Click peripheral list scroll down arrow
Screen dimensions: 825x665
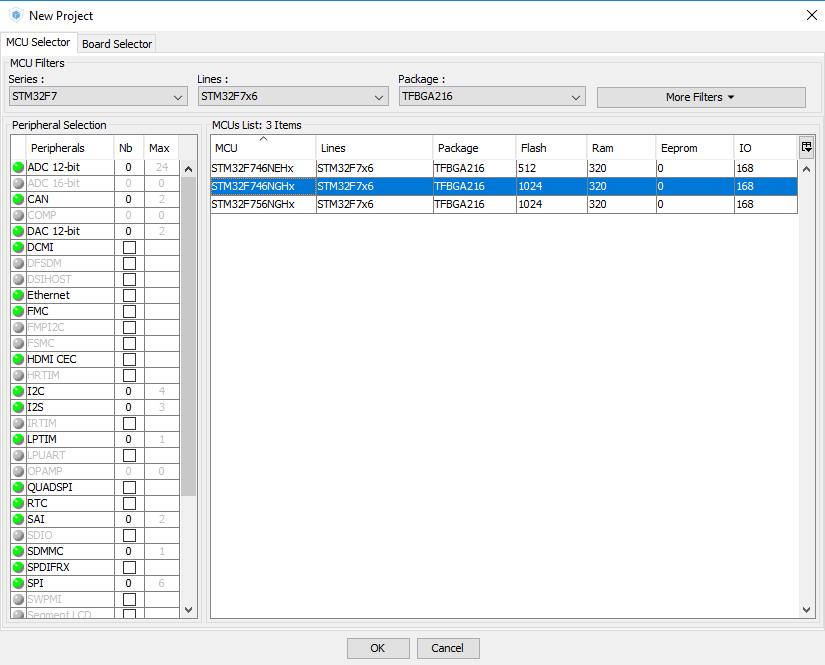188,610
